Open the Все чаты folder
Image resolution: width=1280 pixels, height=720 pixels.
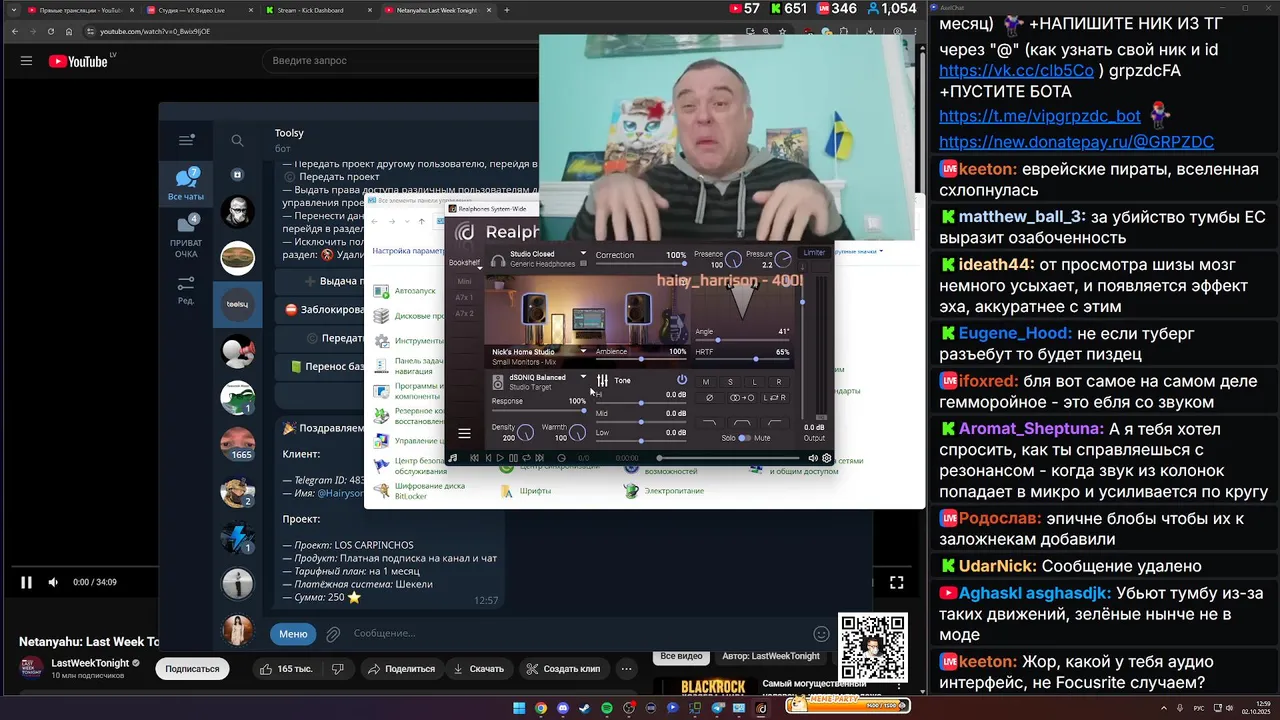click(186, 185)
